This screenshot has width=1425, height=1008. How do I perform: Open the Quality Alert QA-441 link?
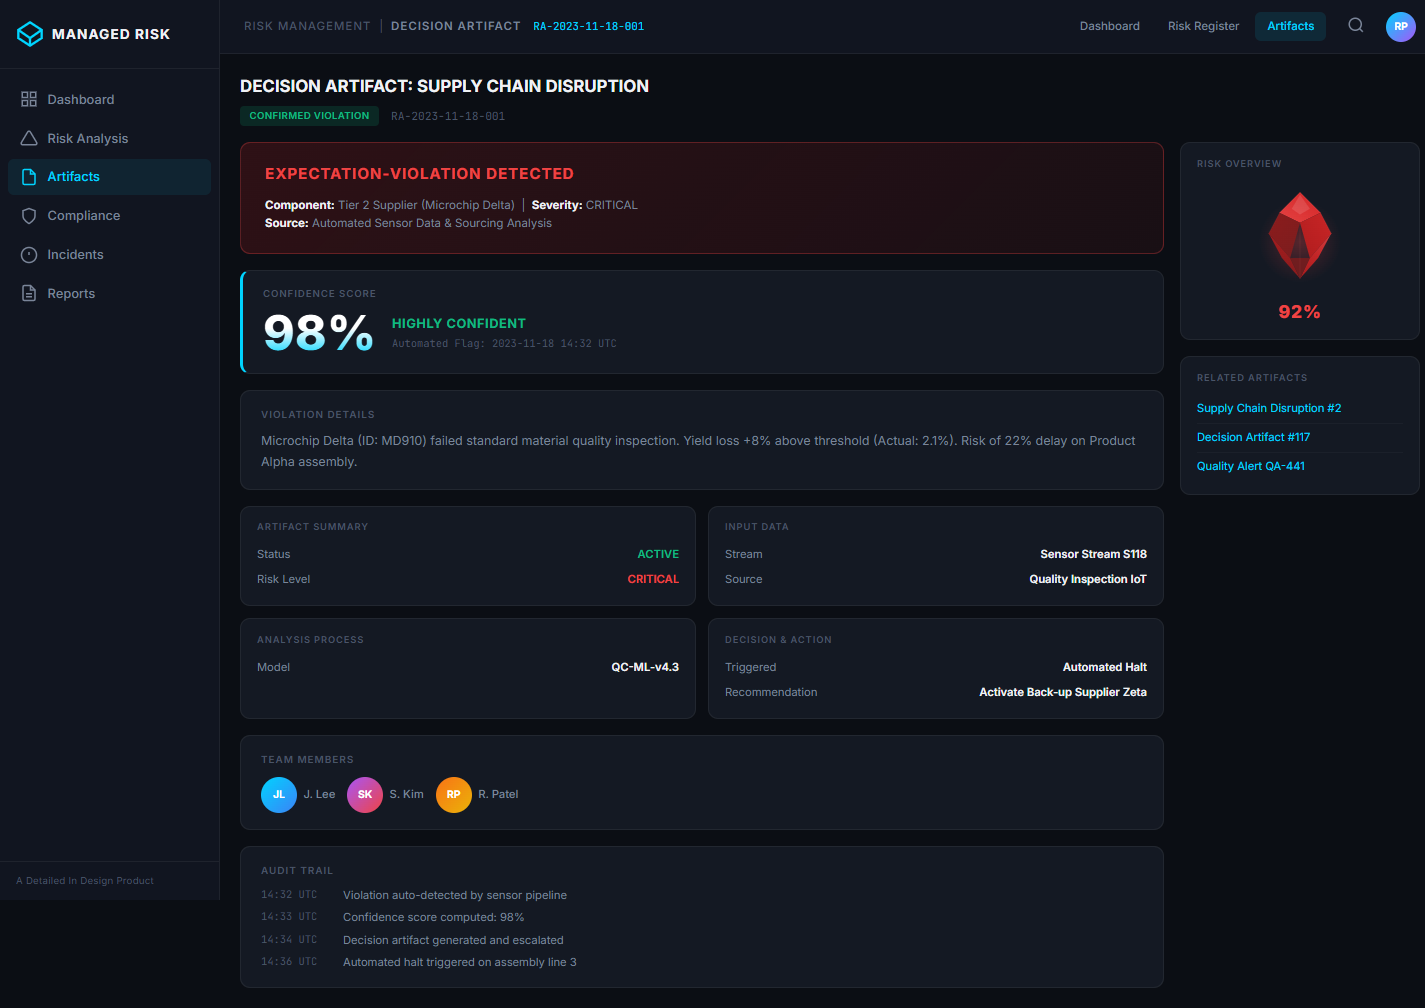click(x=1250, y=466)
